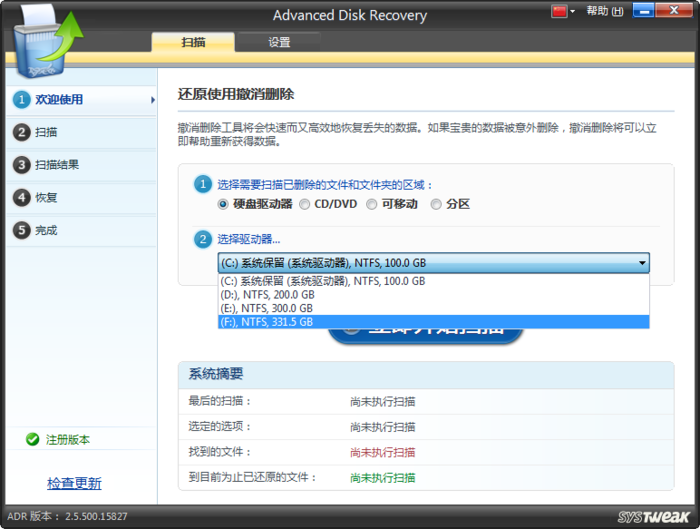Select the 可移动 radio button
Screen dimensions: 700x529
(x=371, y=204)
